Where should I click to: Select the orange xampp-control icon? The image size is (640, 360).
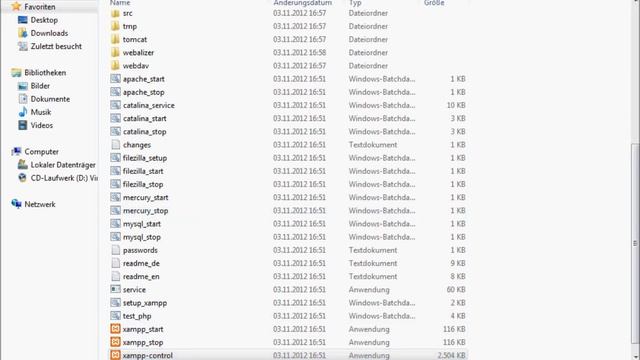(116, 355)
